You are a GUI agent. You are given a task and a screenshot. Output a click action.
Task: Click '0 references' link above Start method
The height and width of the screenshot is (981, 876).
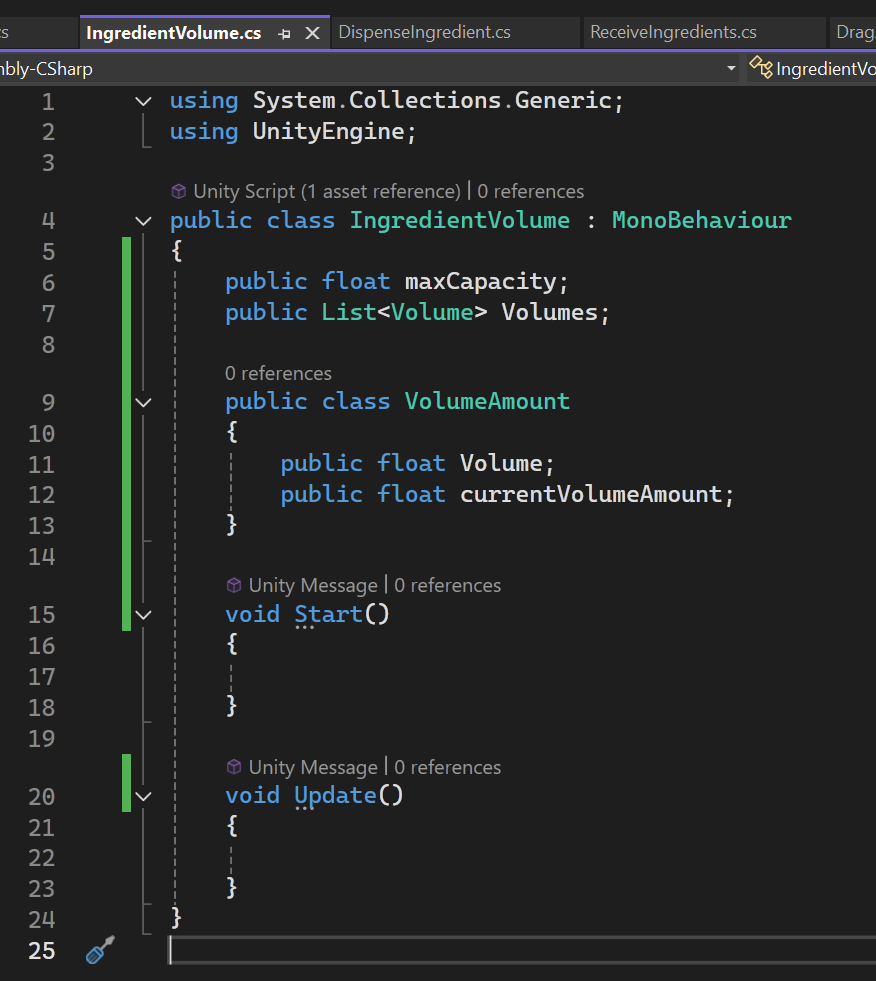pyautogui.click(x=447, y=586)
